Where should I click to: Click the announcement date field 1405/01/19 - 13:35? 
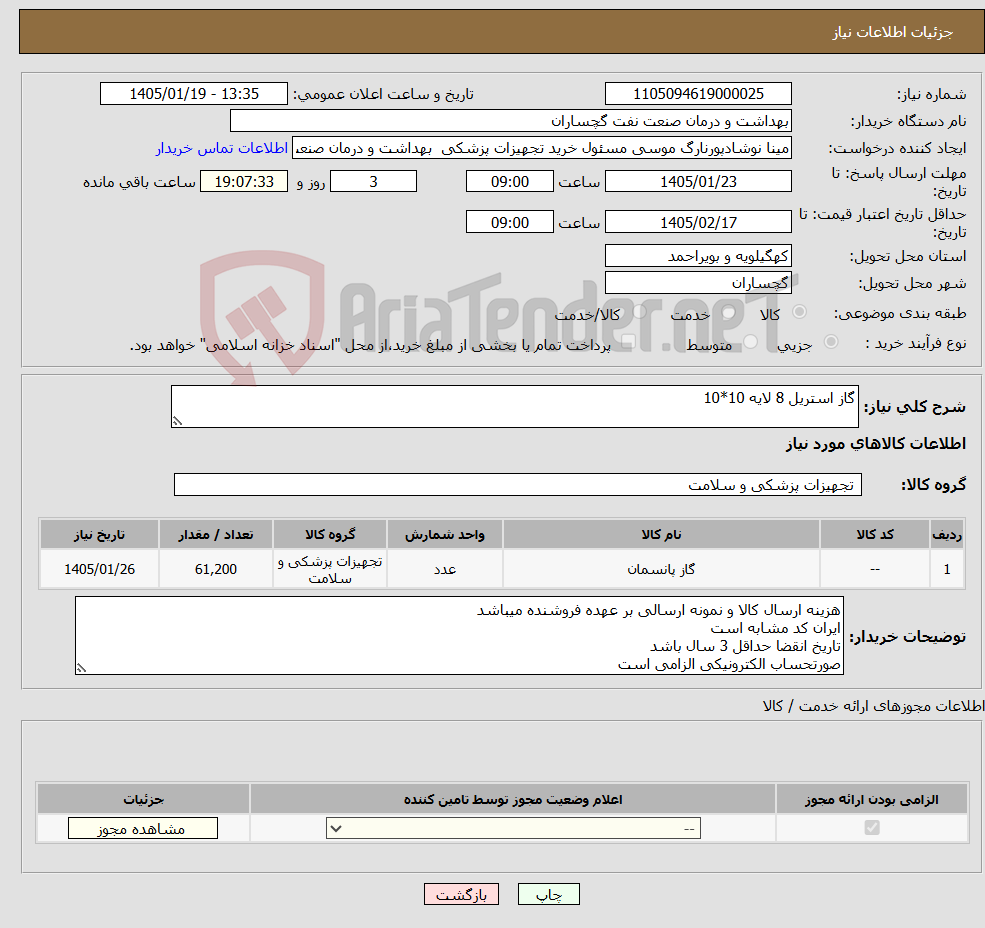tap(193, 94)
